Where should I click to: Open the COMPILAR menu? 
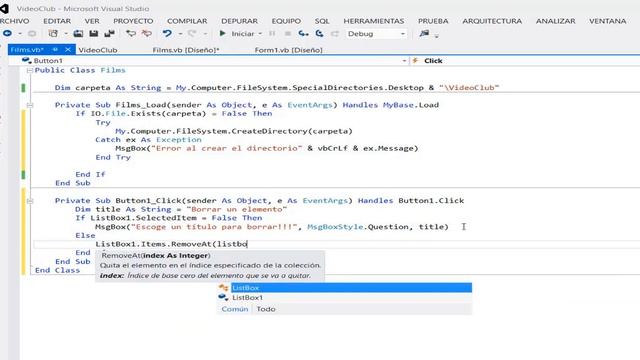[187, 21]
